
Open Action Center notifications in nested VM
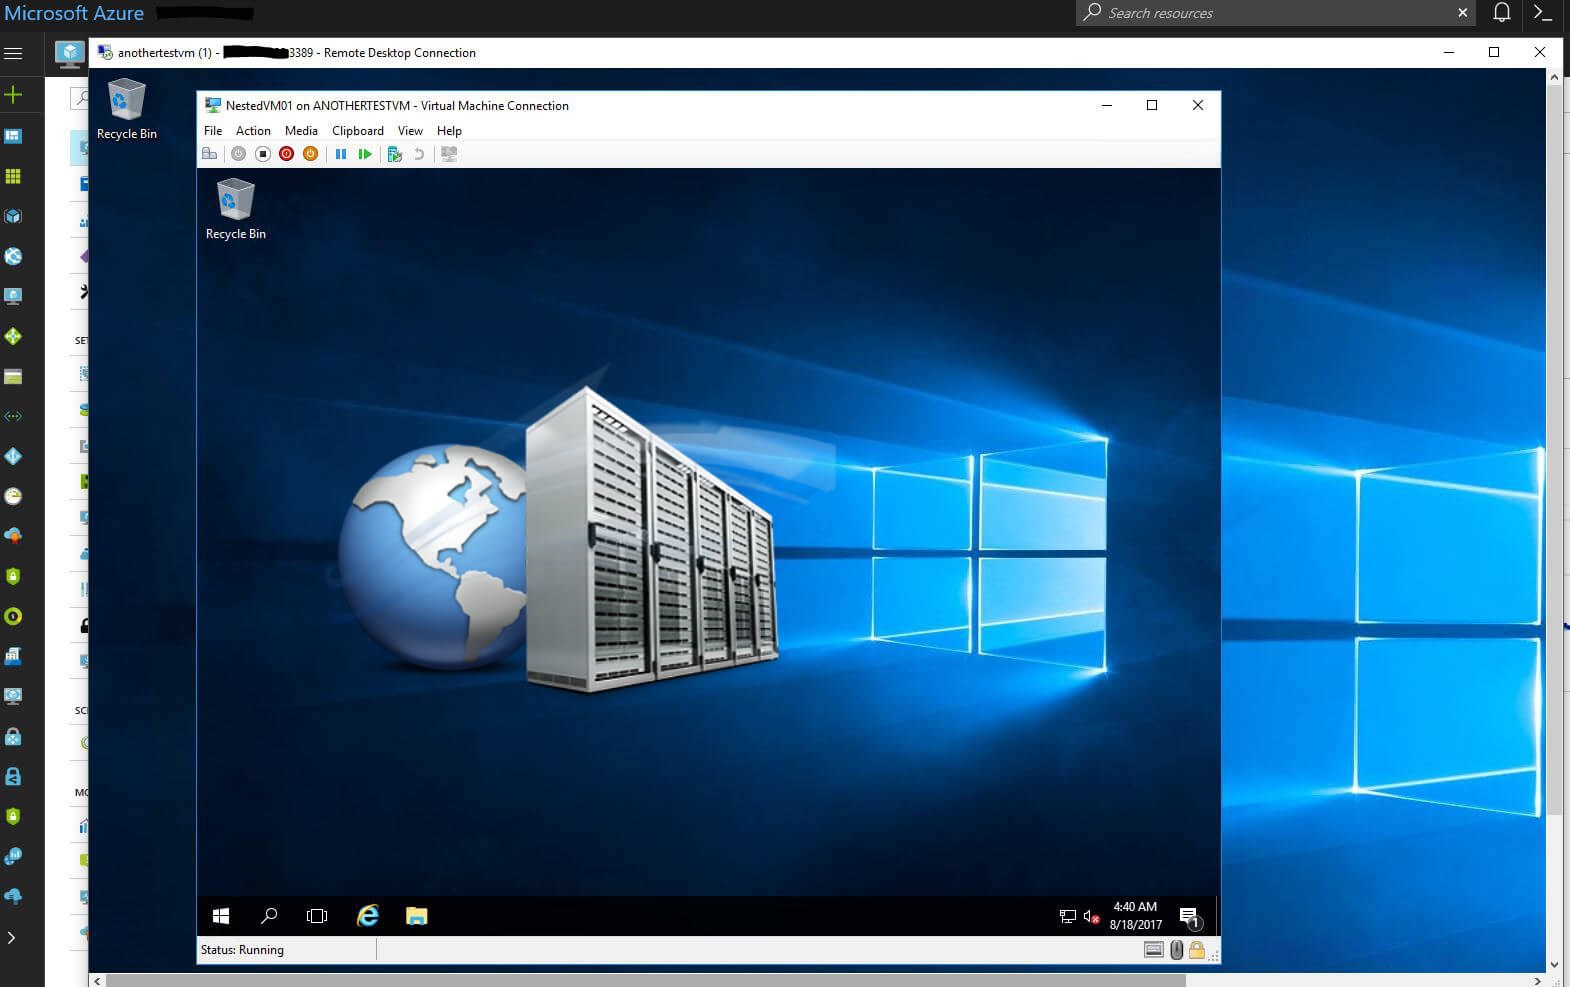pos(1189,916)
